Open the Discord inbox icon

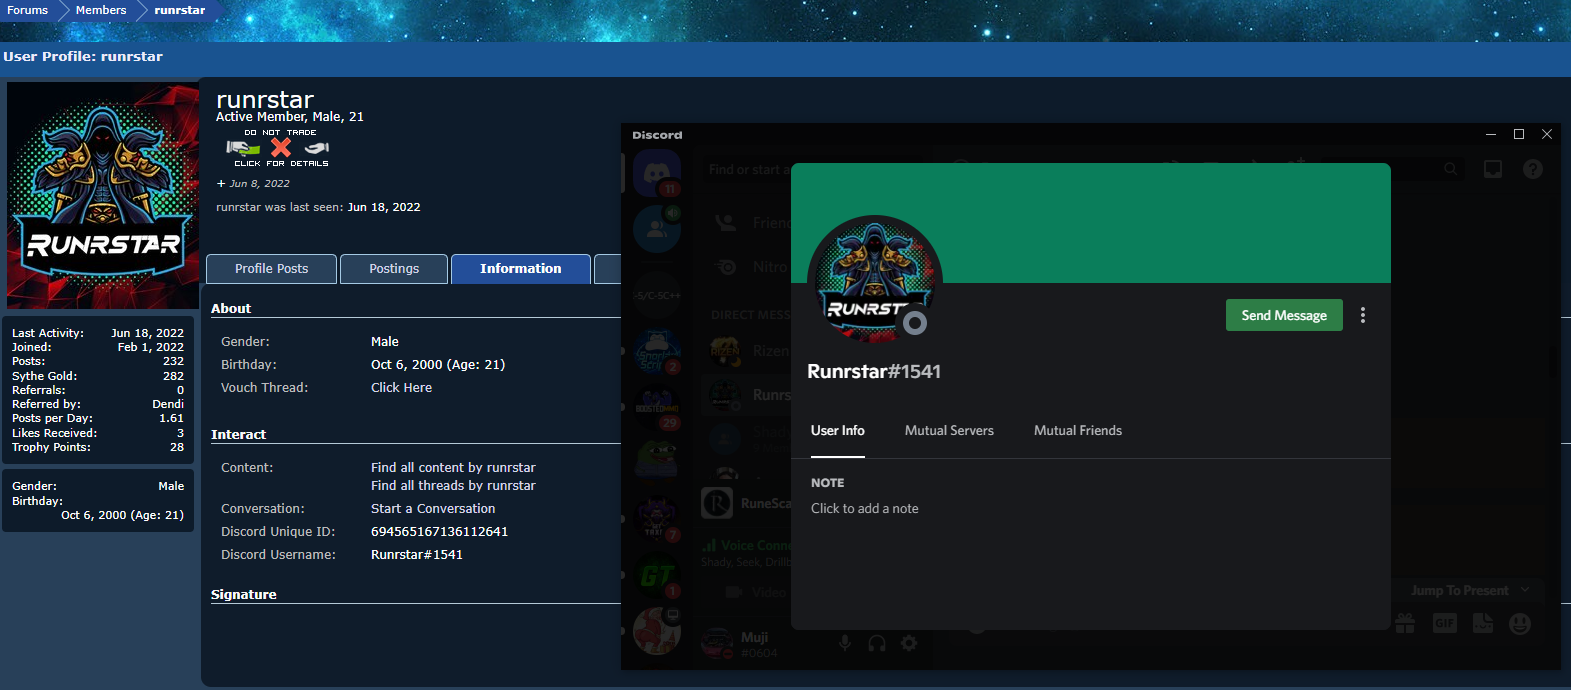tap(1493, 169)
